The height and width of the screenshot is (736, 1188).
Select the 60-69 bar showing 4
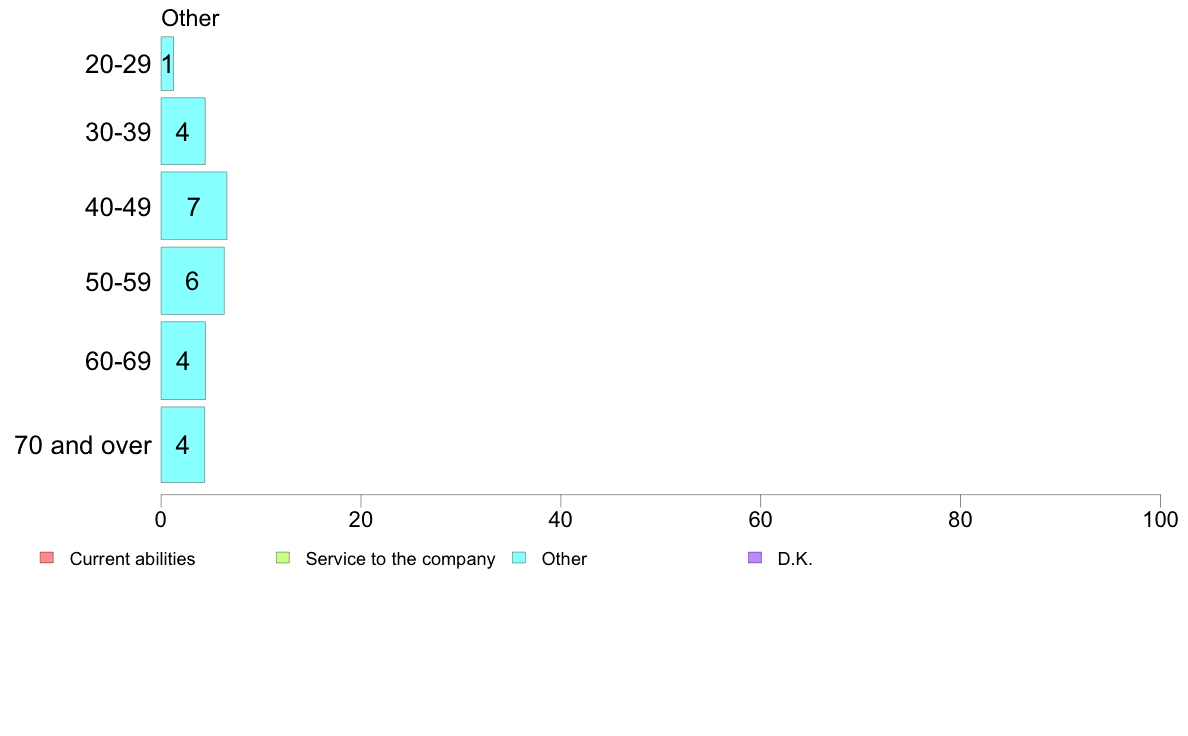click(183, 361)
